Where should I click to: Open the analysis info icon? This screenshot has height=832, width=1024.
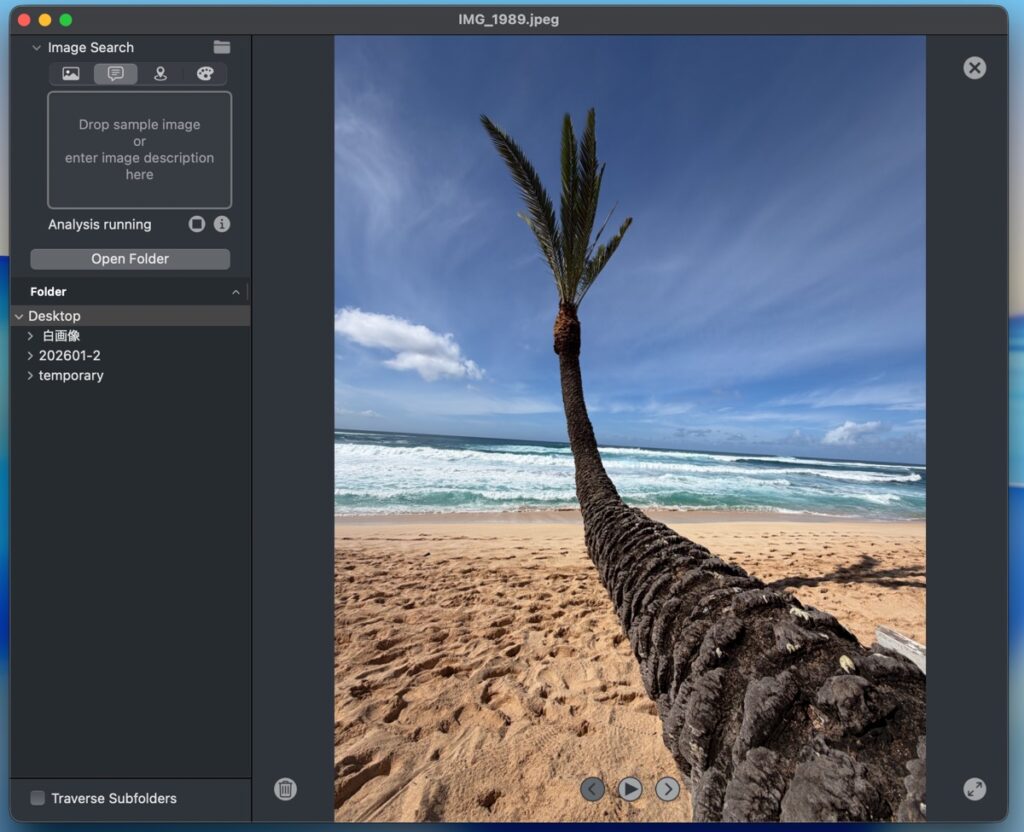[222, 224]
